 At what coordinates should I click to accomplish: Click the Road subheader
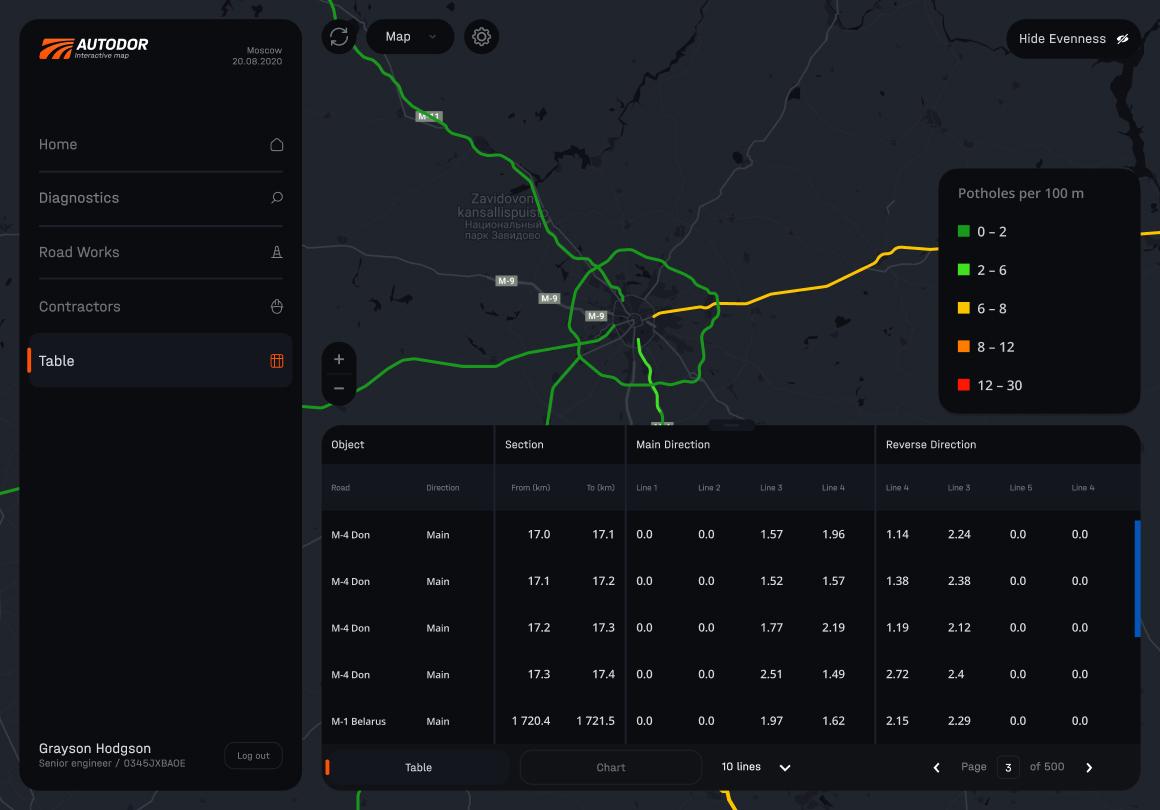(x=340, y=487)
